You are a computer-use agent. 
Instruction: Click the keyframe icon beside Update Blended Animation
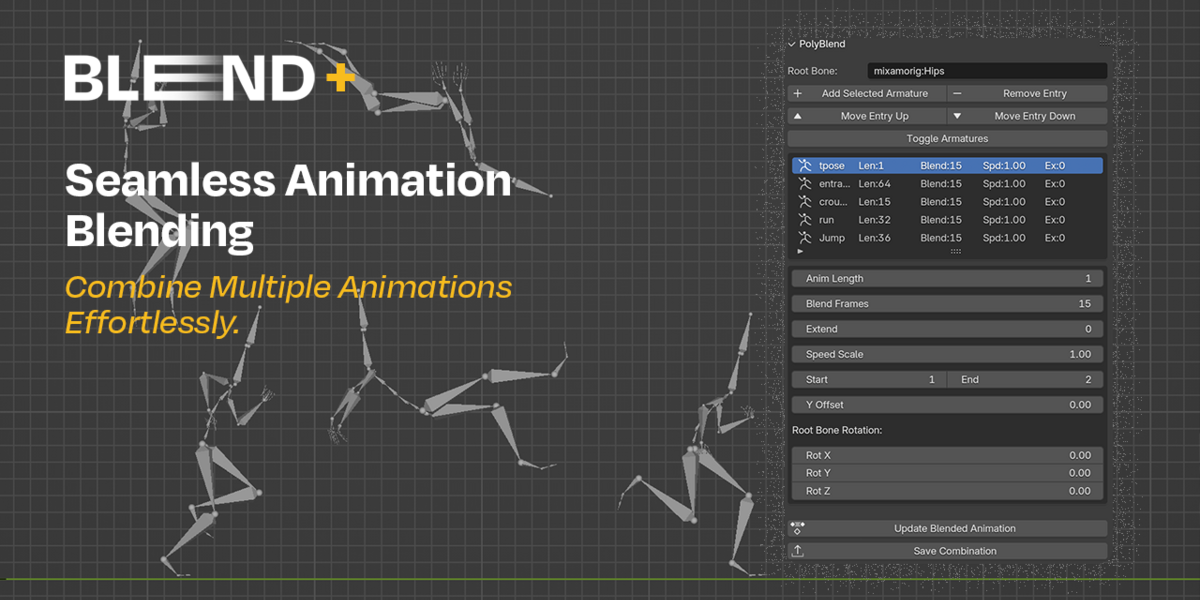798,529
